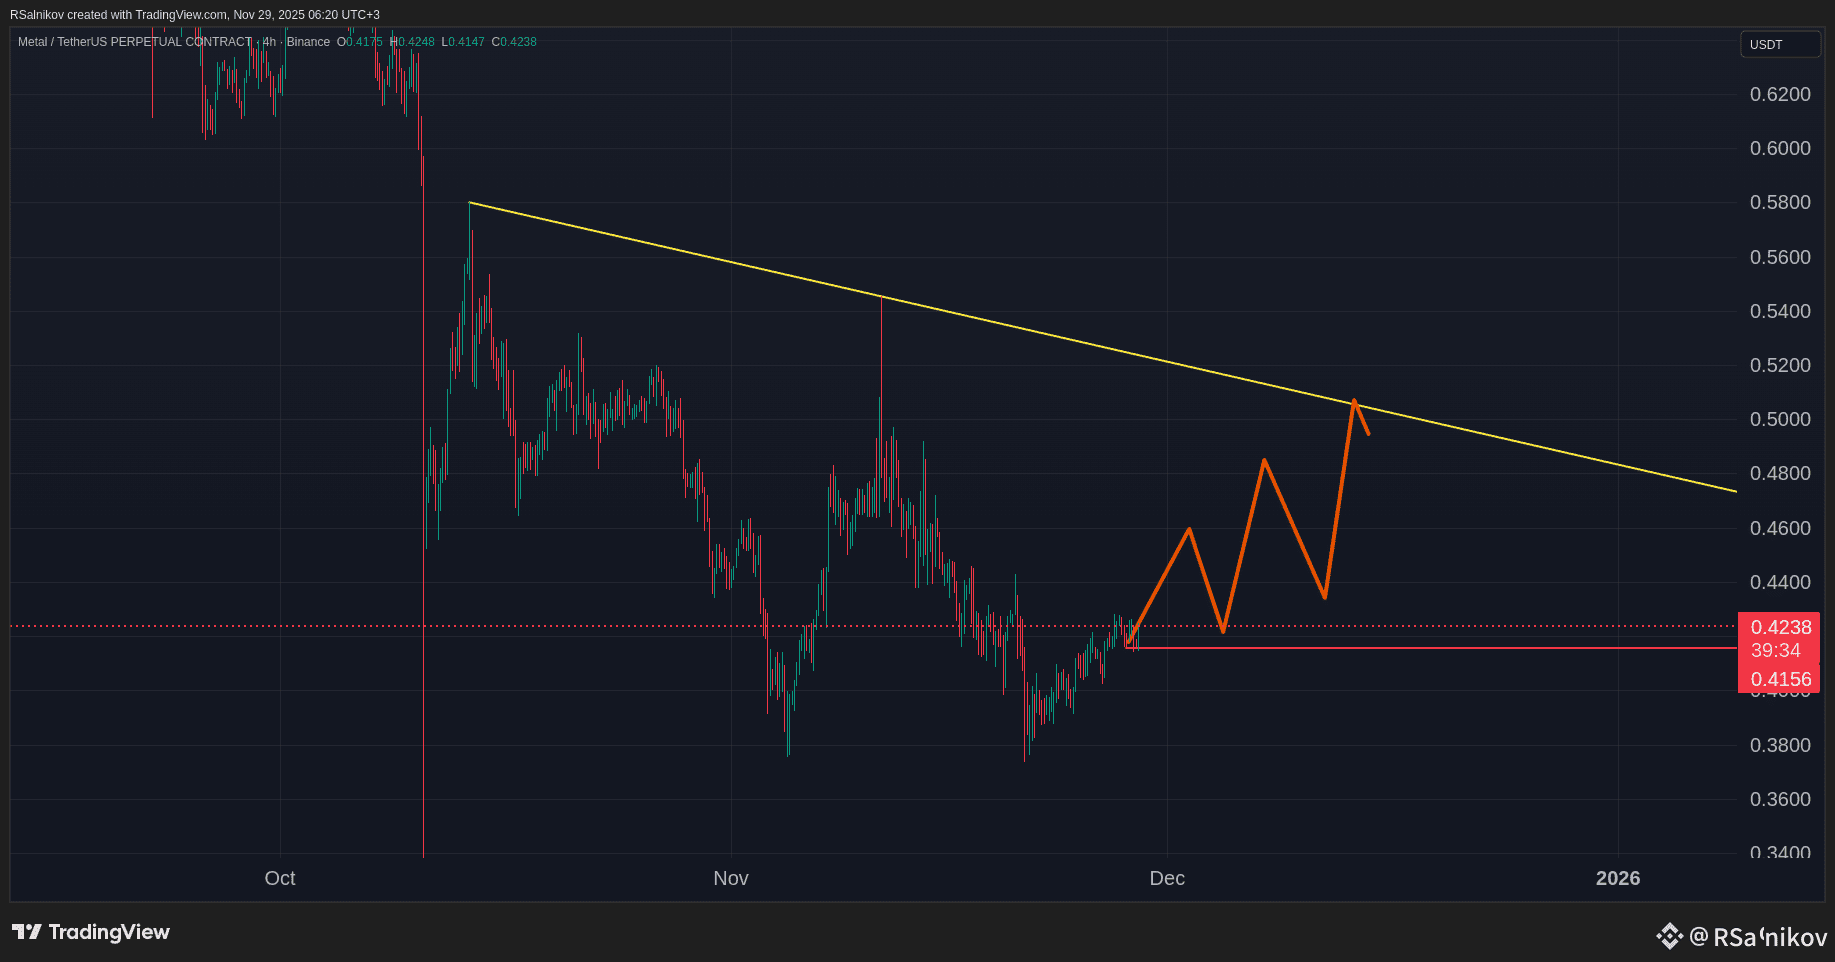The height and width of the screenshot is (962, 1835).
Task: Click the 0.4400 price axis label
Action: tap(1780, 582)
